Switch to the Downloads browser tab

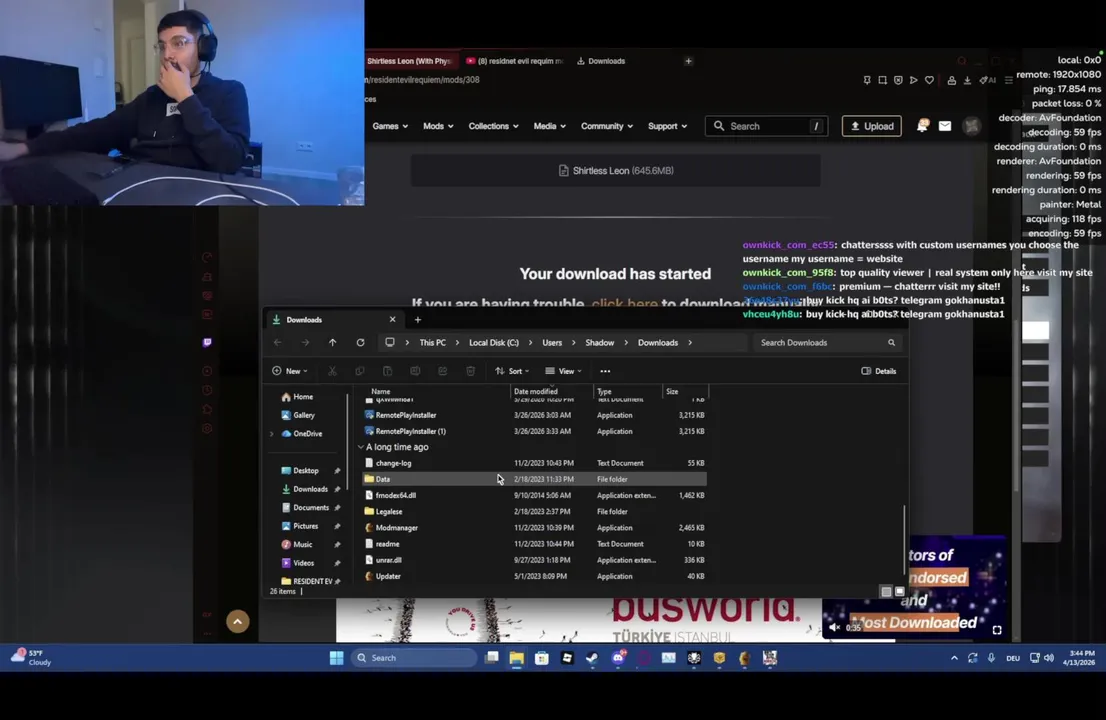[602, 61]
